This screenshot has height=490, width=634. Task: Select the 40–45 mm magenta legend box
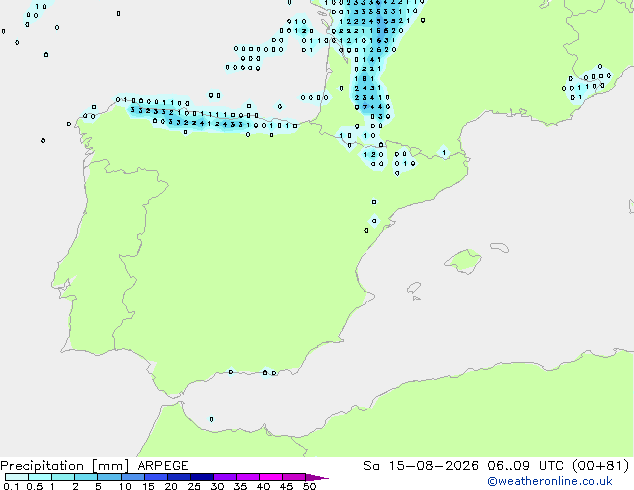click(x=271, y=477)
